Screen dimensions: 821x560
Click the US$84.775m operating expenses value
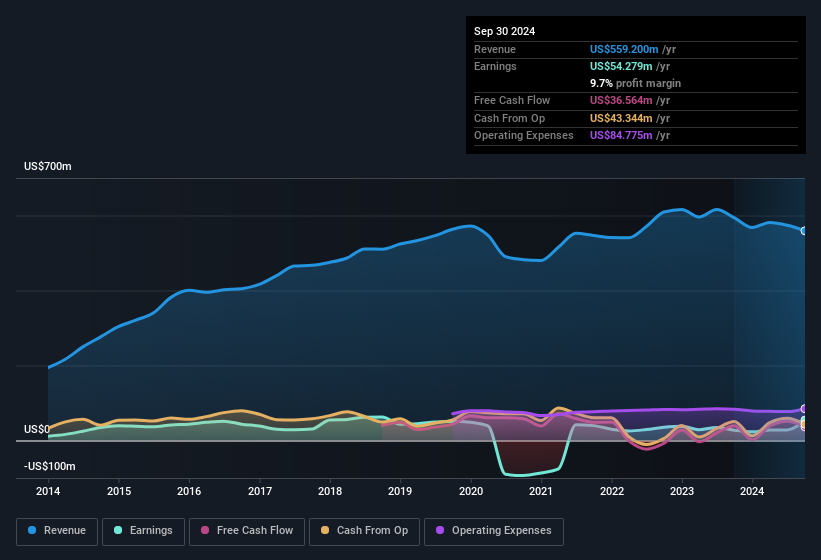621,135
